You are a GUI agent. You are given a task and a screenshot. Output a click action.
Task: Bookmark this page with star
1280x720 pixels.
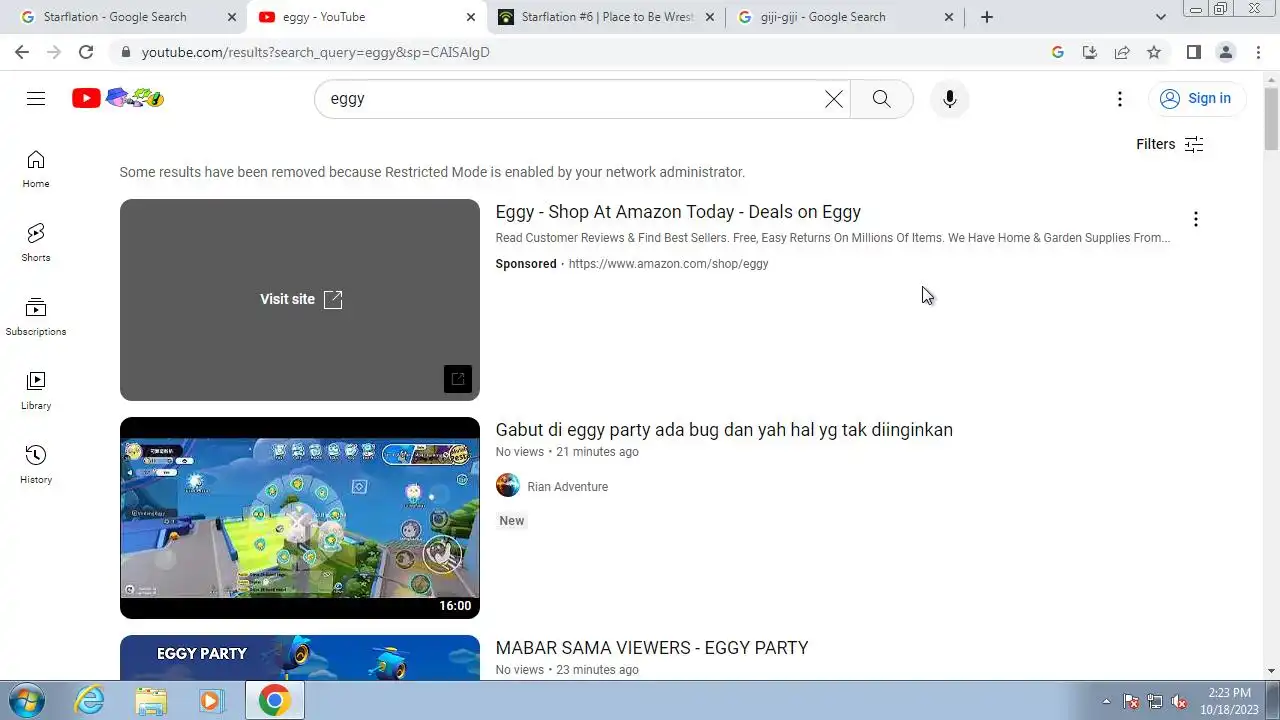coord(1154,52)
